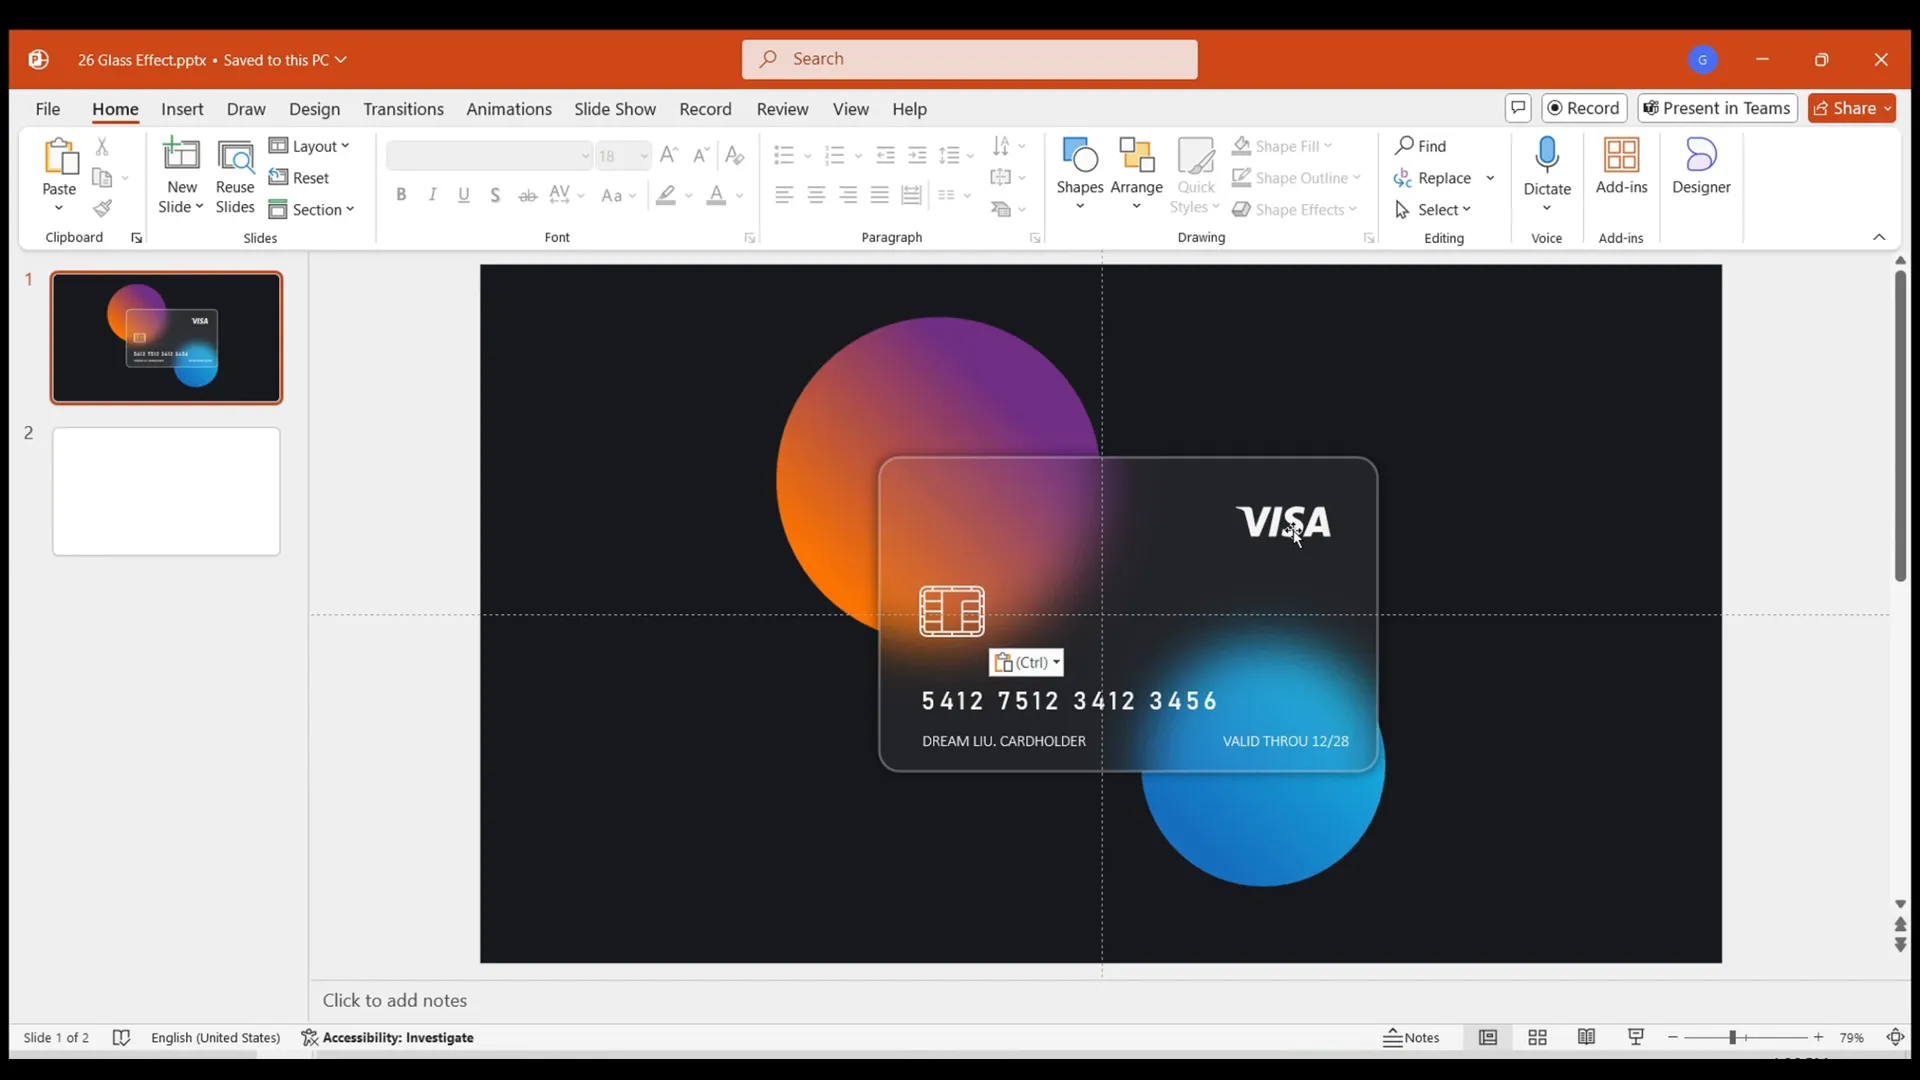This screenshot has width=1920, height=1080.
Task: Click the Record button top right
Action: [1584, 108]
